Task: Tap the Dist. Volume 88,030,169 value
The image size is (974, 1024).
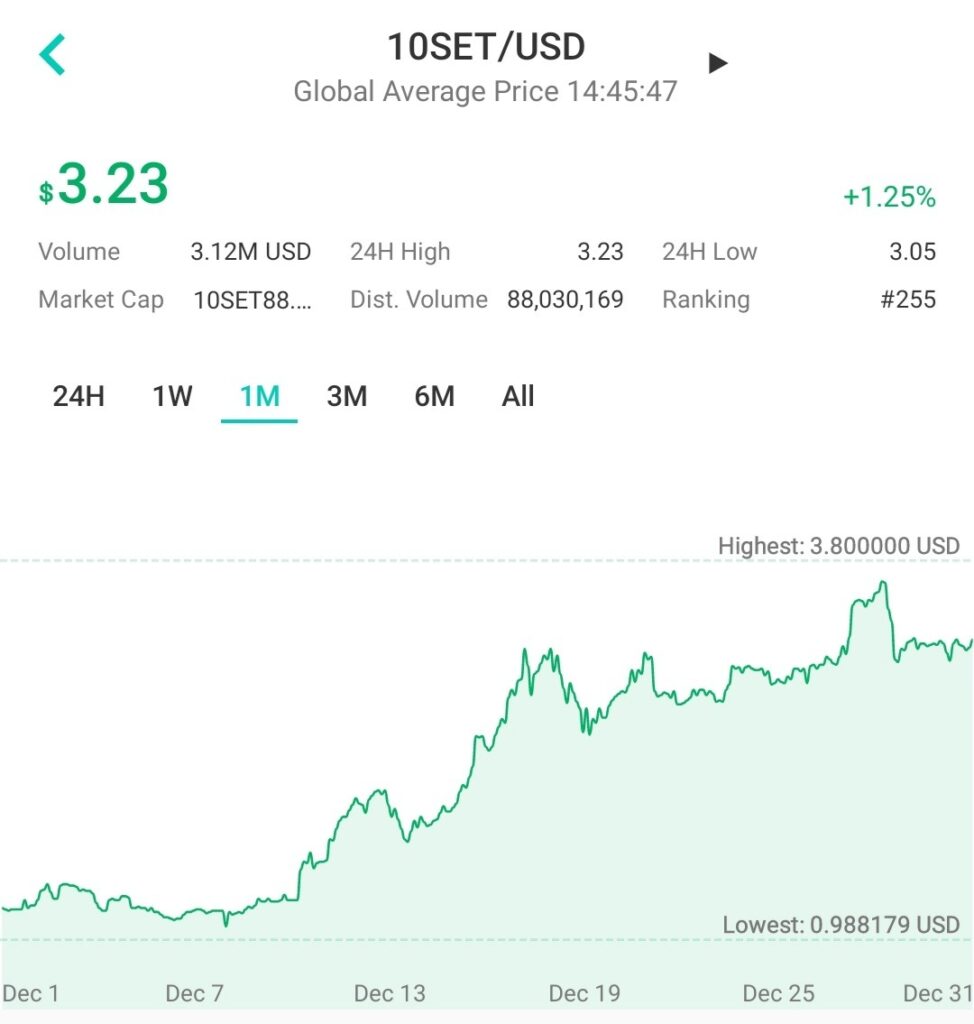Action: 565,299
